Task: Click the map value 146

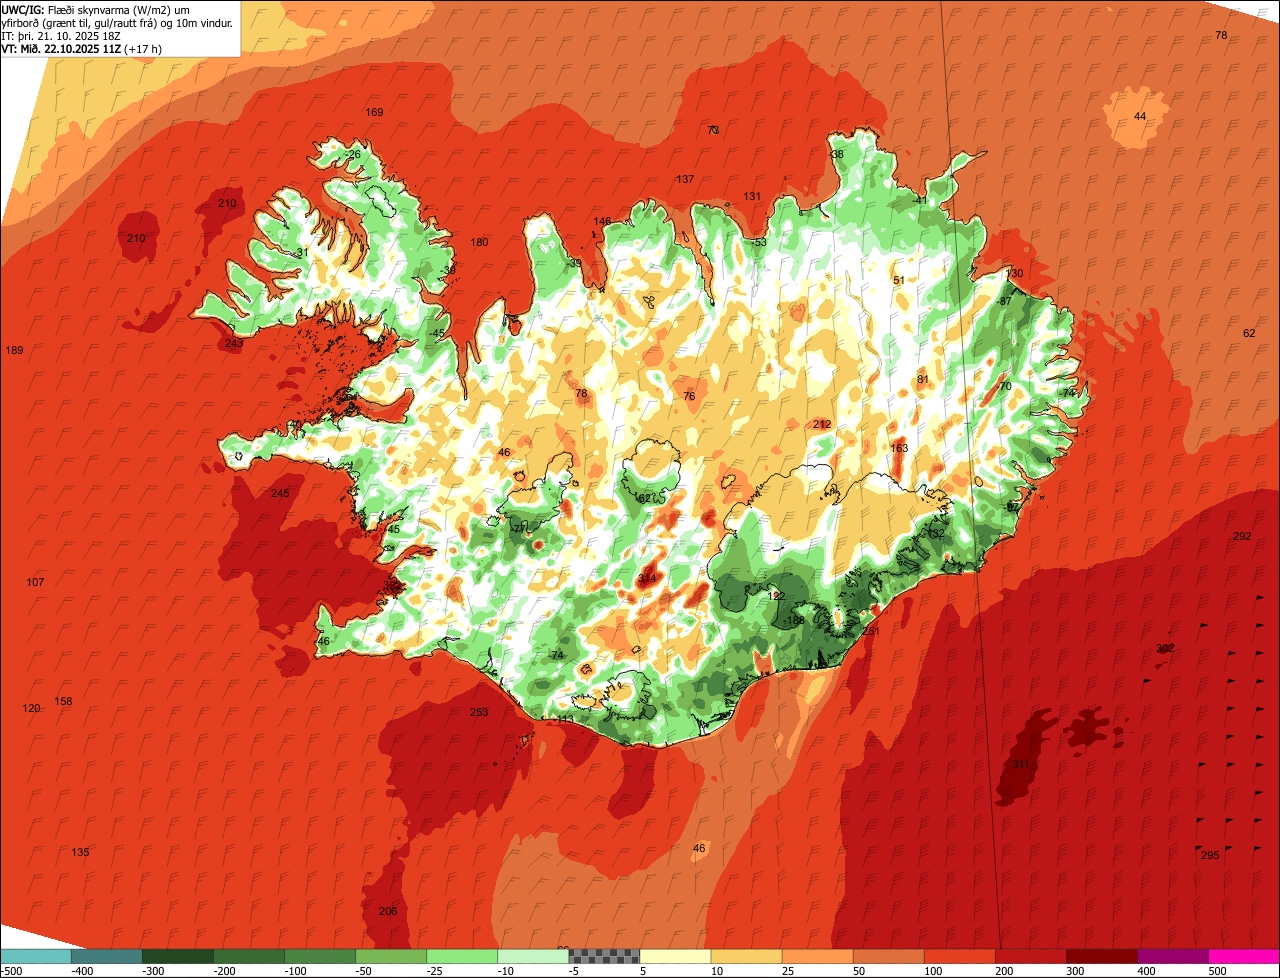Action: coord(602,221)
